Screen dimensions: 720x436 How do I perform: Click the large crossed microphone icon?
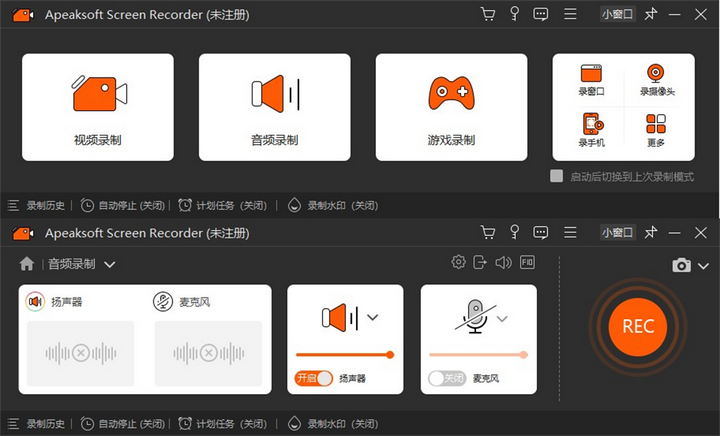[x=475, y=316]
